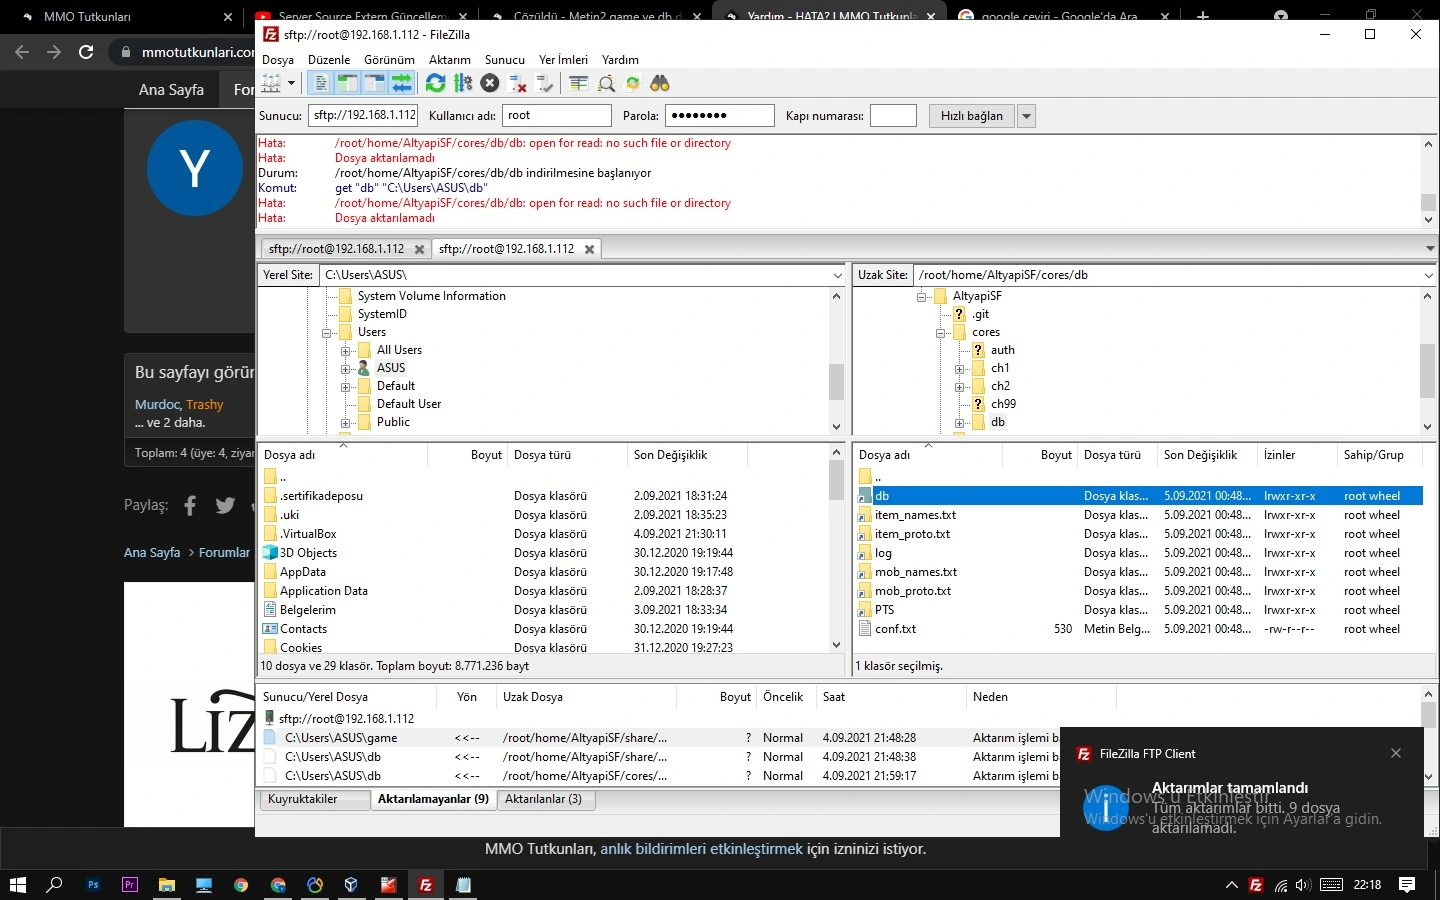Toggle the transfer queue display
This screenshot has width=1440, height=900.
coord(401,84)
